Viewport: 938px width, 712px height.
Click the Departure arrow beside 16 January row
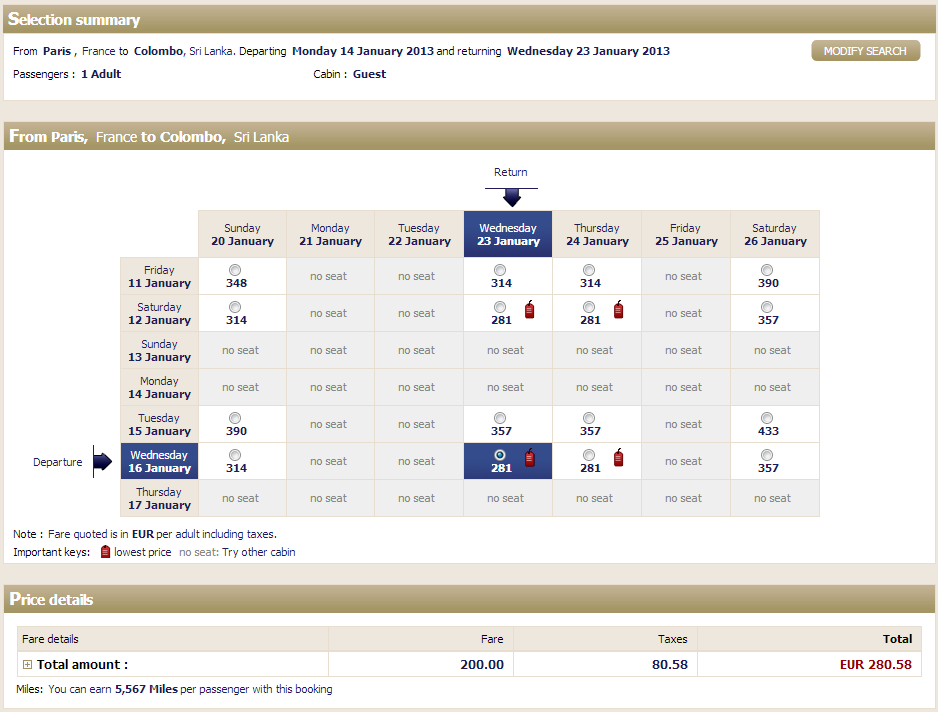(103, 462)
